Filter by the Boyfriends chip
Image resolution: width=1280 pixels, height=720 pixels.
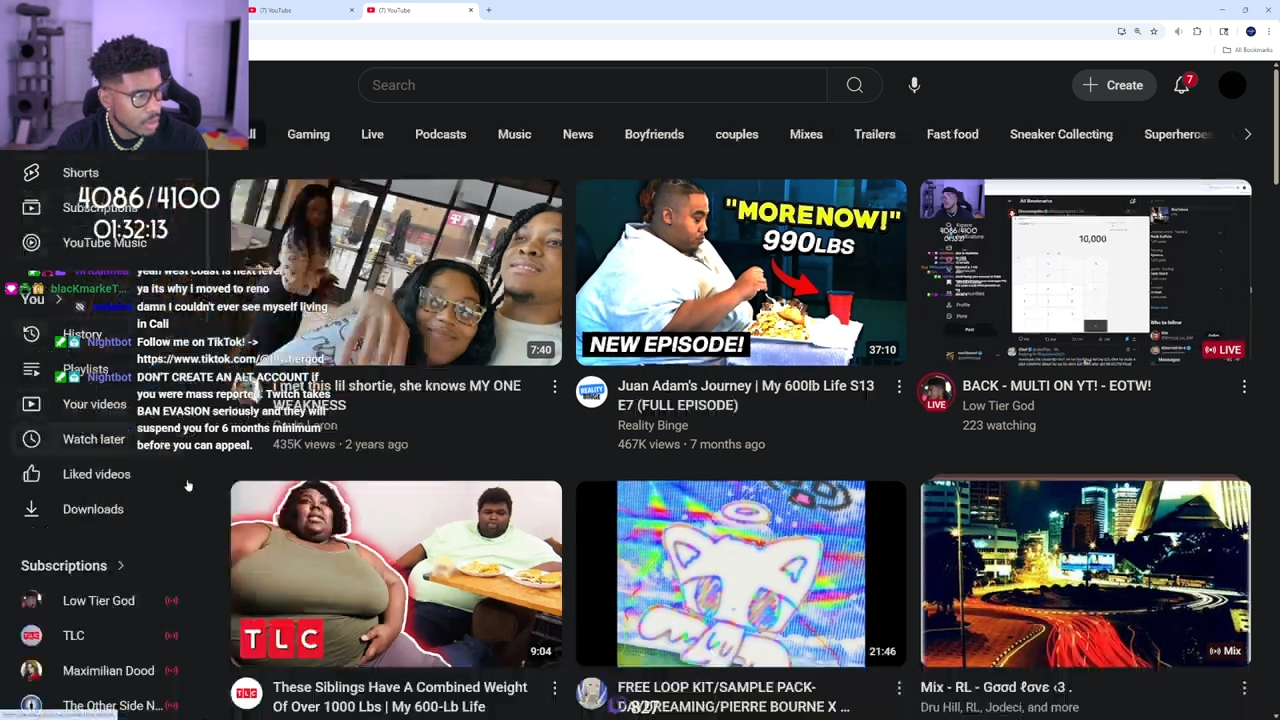[654, 134]
